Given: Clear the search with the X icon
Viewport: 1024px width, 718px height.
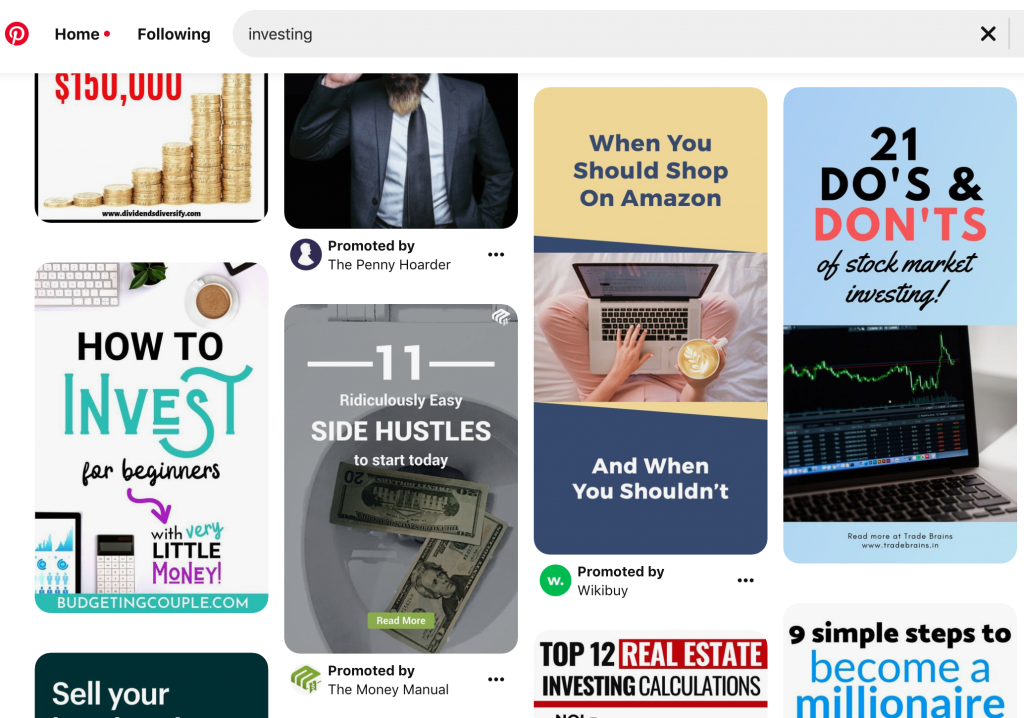Looking at the screenshot, I should pos(987,34).
